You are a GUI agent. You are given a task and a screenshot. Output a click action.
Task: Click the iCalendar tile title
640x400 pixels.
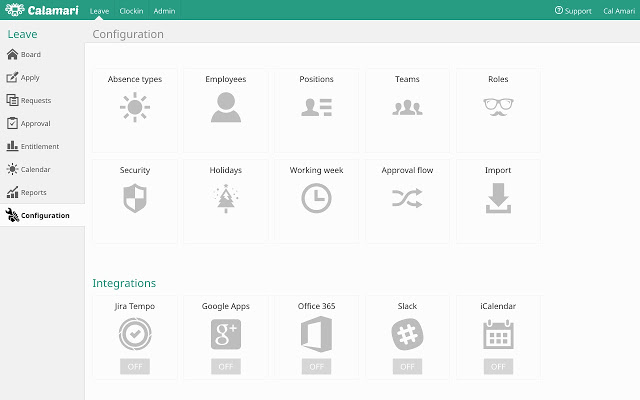pos(498,306)
